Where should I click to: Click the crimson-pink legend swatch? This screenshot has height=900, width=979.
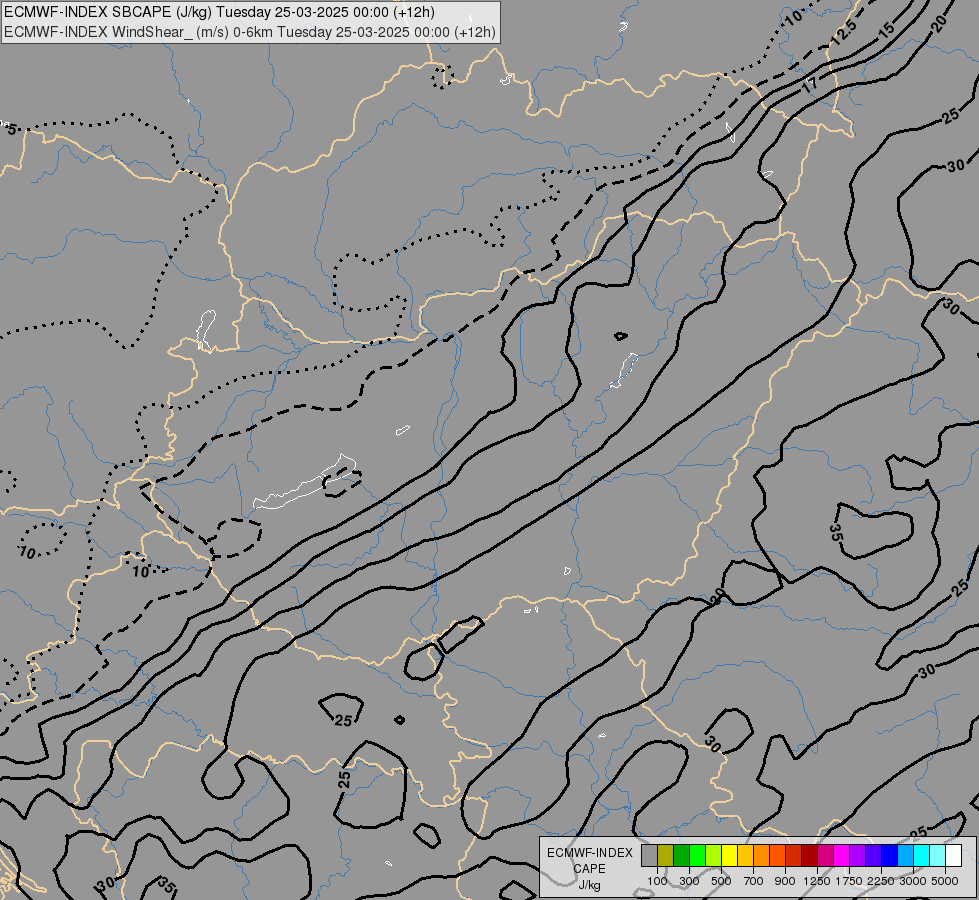pos(825,855)
